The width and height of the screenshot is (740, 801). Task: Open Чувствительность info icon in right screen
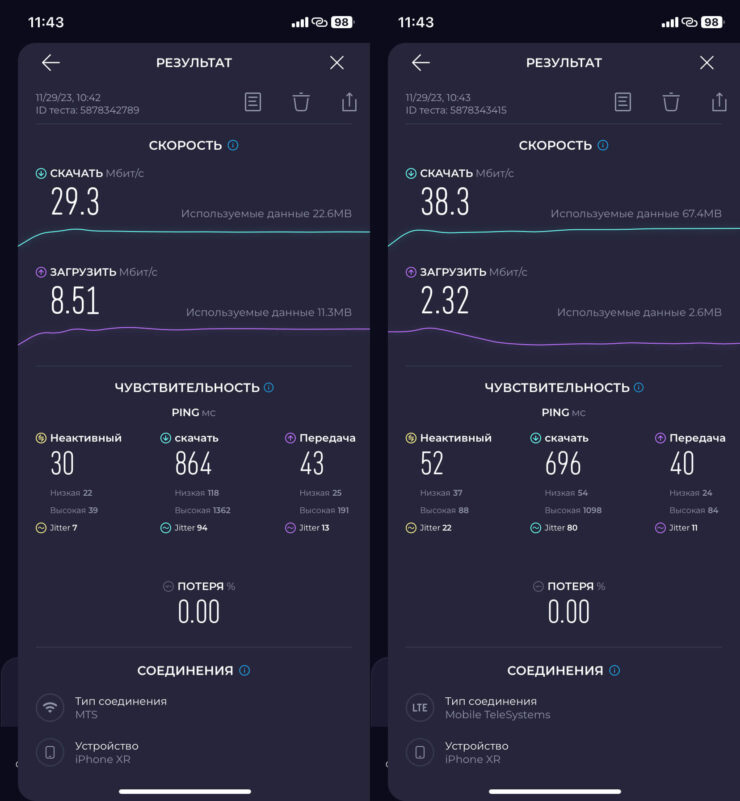tap(639, 387)
